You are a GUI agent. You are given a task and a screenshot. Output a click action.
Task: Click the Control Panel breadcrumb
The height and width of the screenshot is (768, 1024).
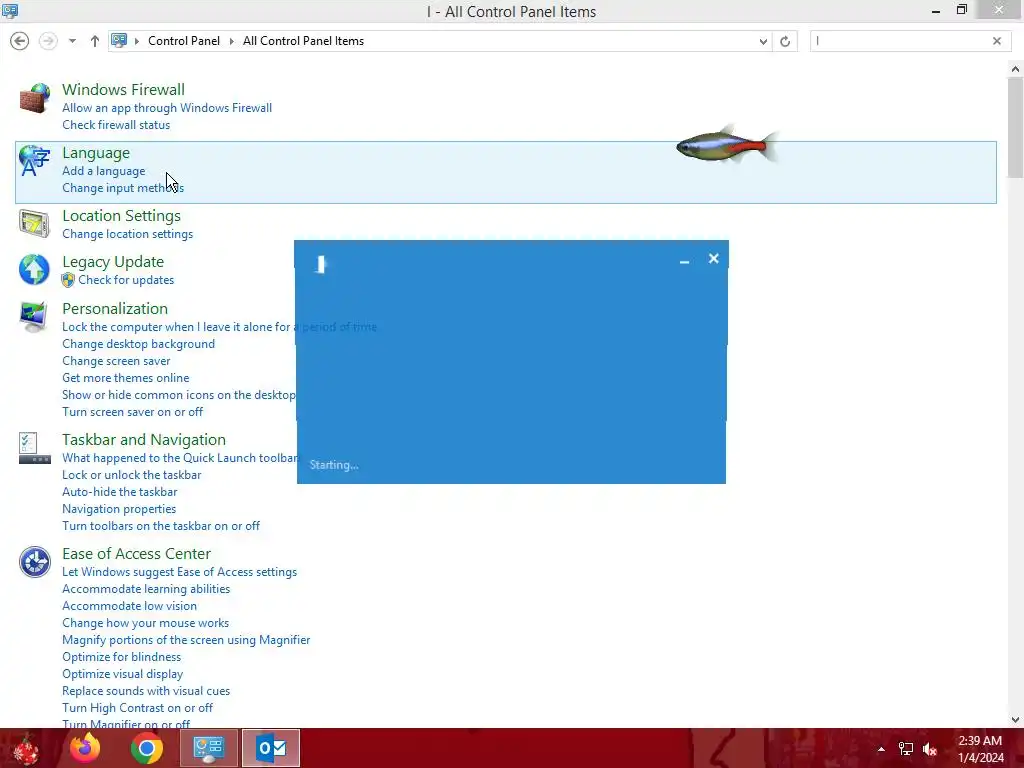[184, 40]
